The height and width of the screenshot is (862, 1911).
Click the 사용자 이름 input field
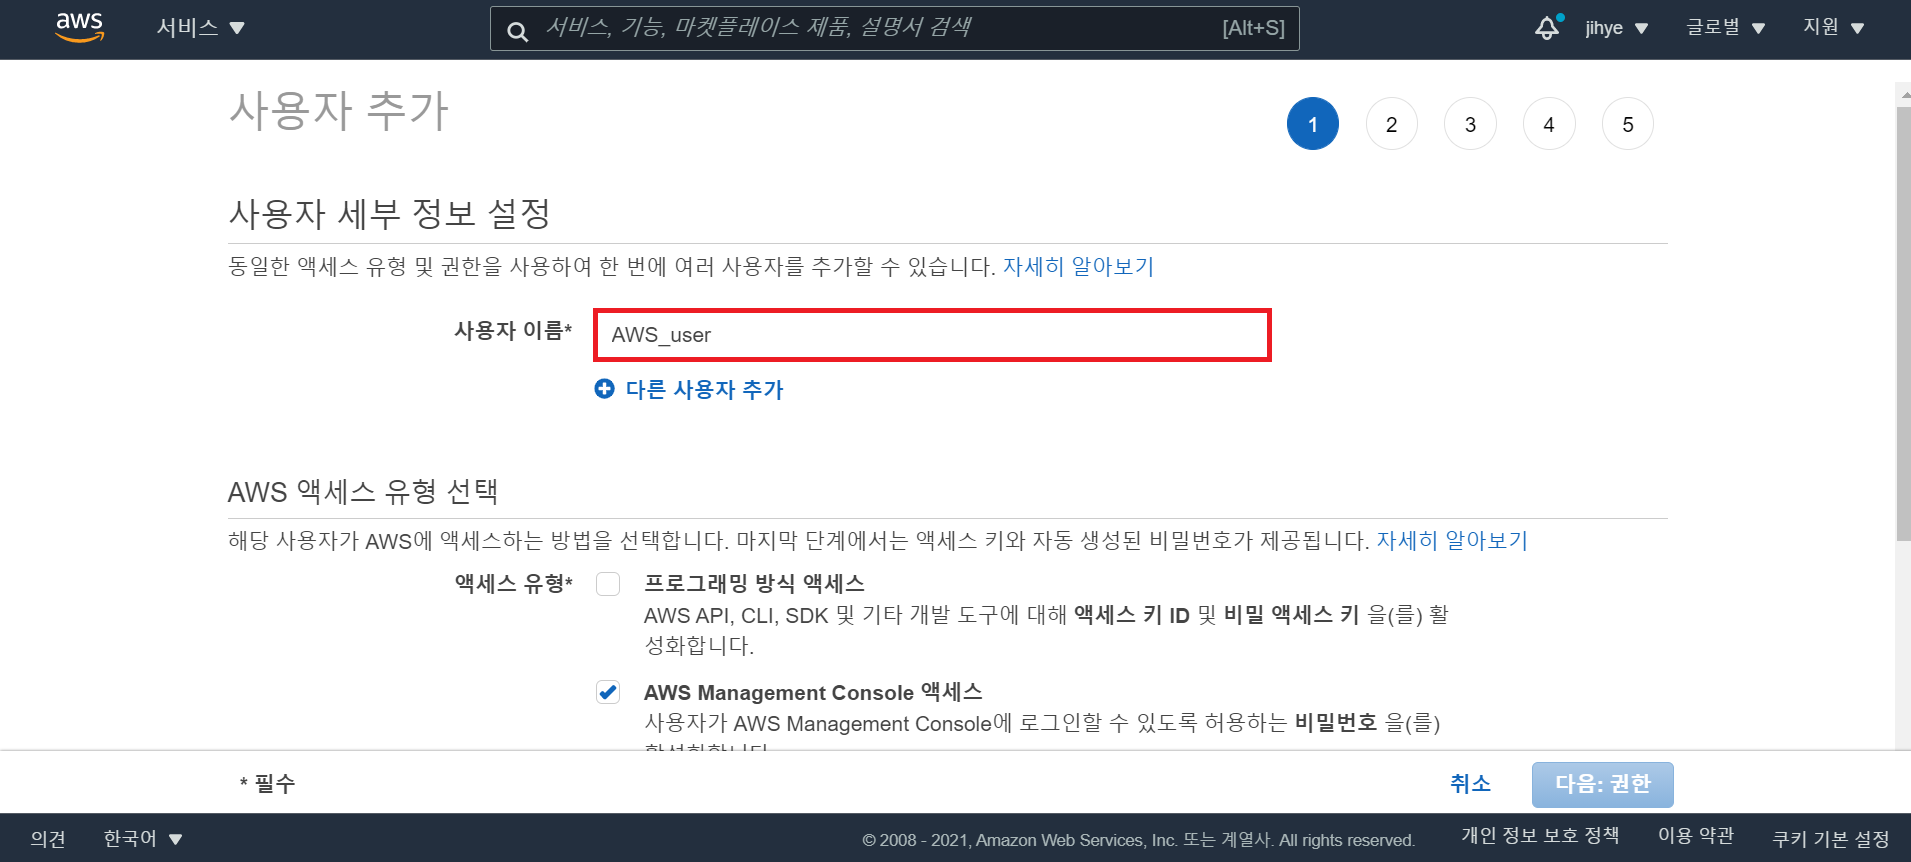pos(932,335)
